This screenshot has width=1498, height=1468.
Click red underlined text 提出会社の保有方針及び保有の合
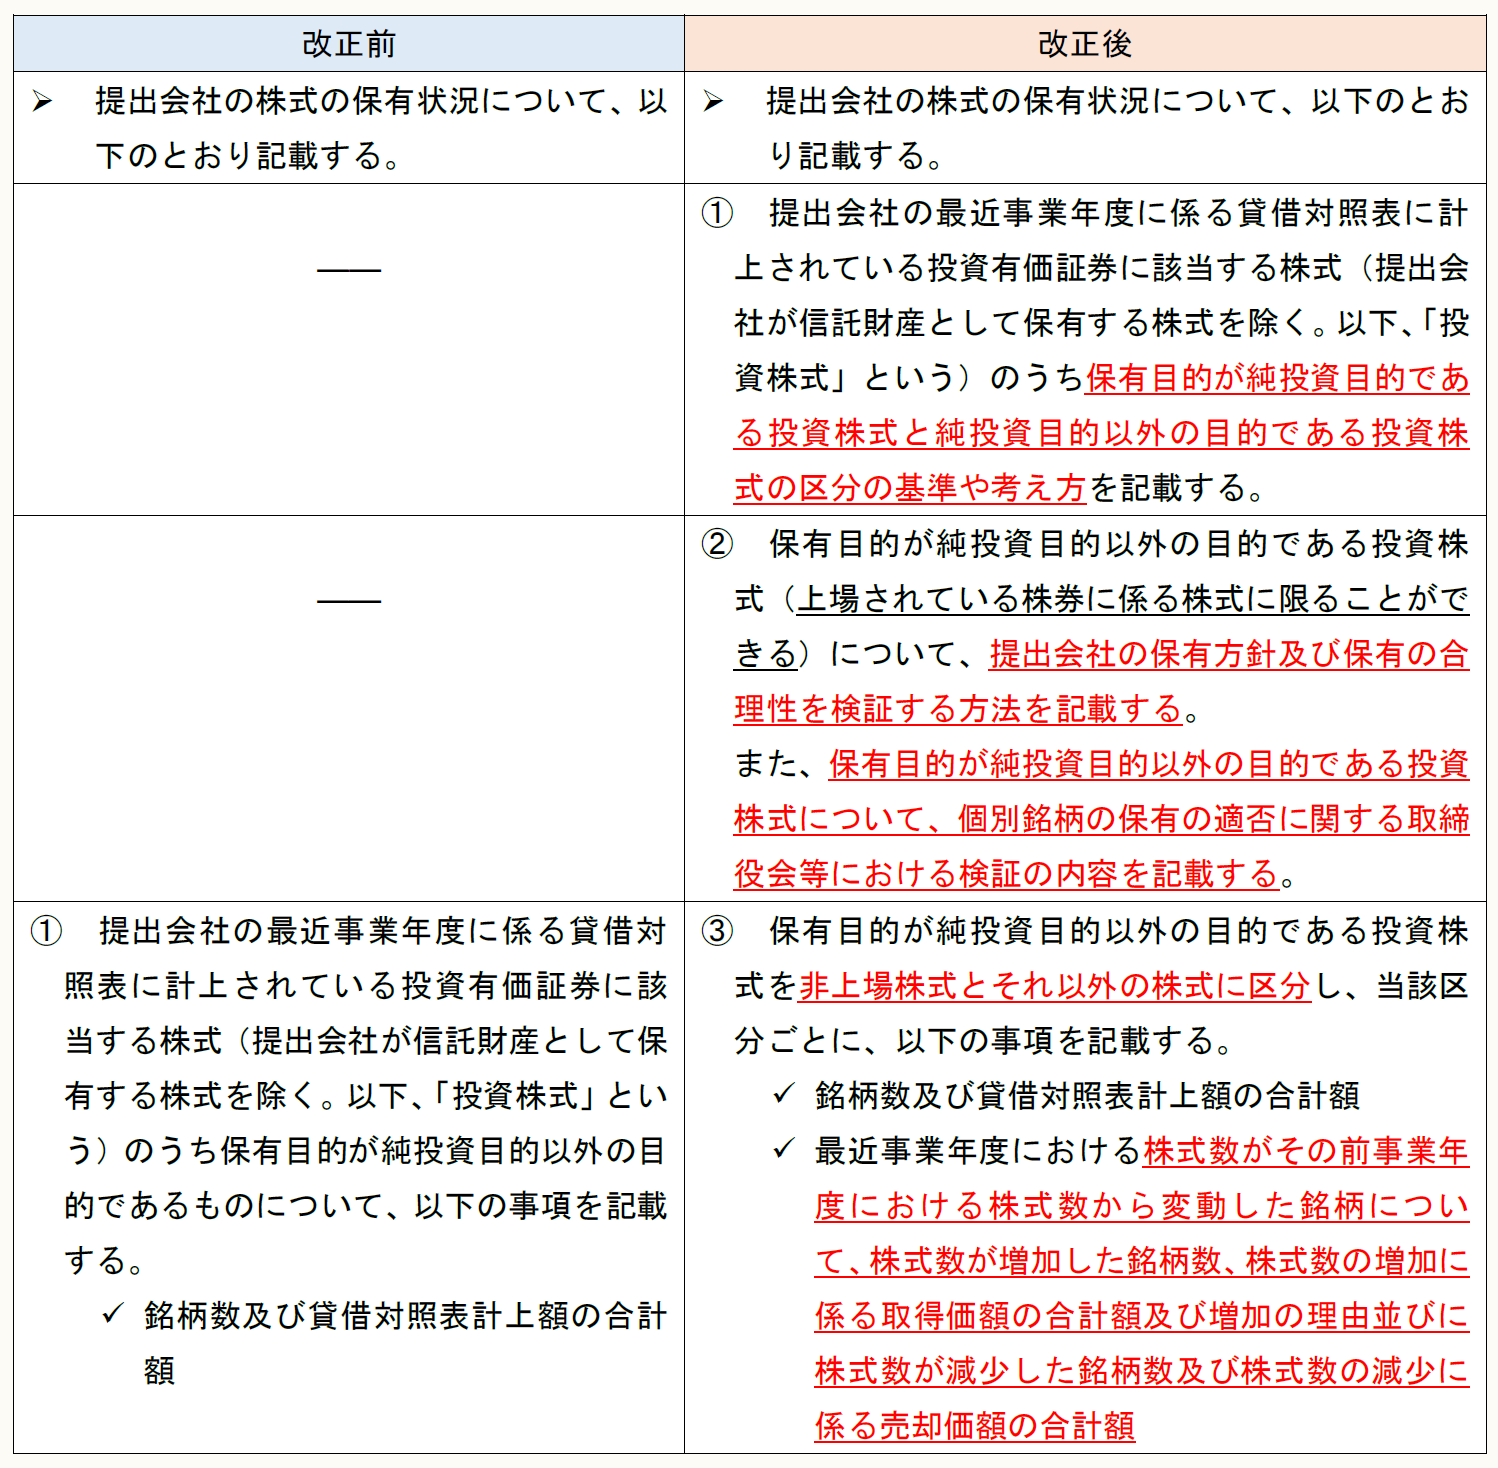click(1228, 654)
